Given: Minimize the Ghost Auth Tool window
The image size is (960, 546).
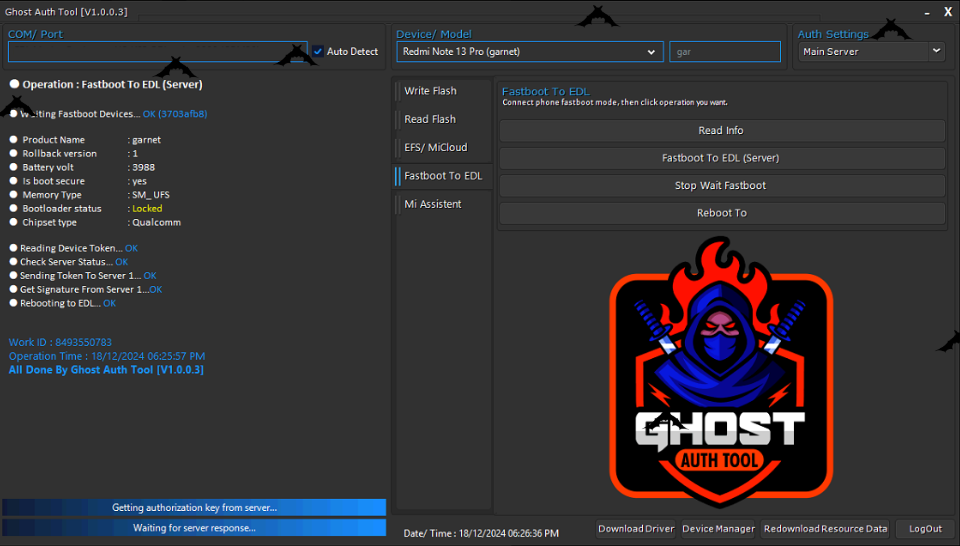Looking at the screenshot, I should tap(927, 12).
